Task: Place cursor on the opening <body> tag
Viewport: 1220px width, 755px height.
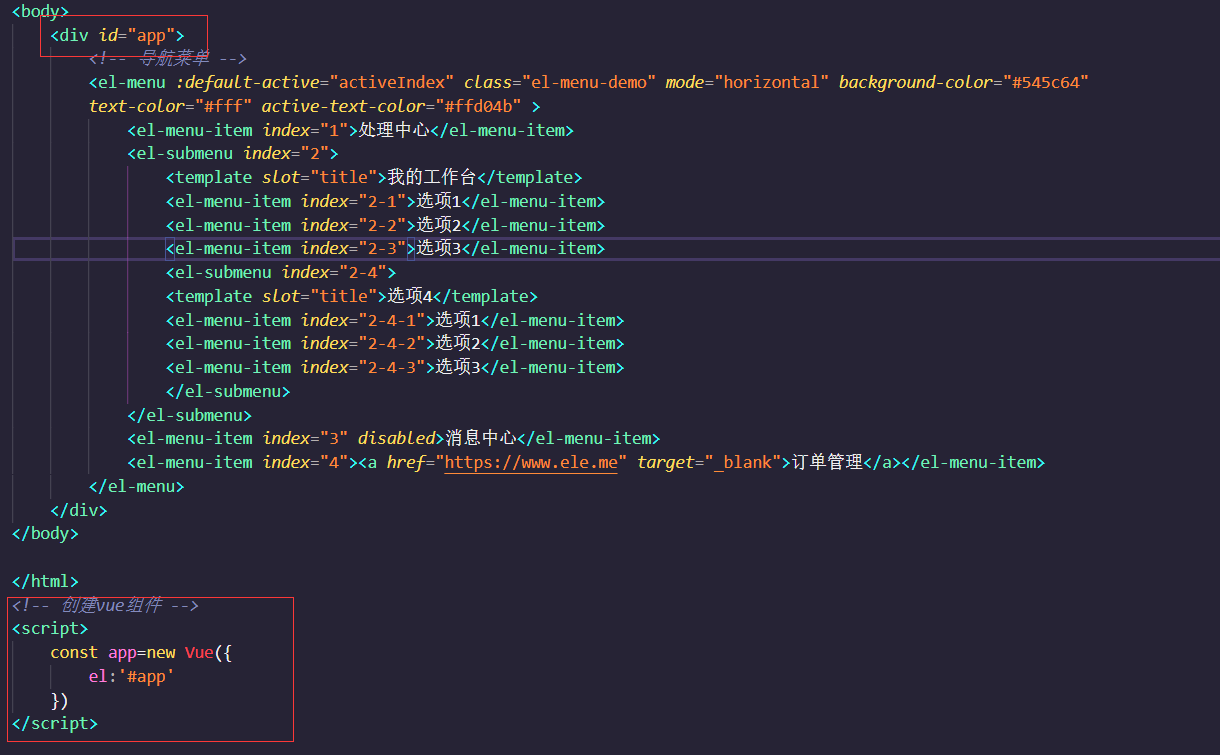Action: coord(40,11)
